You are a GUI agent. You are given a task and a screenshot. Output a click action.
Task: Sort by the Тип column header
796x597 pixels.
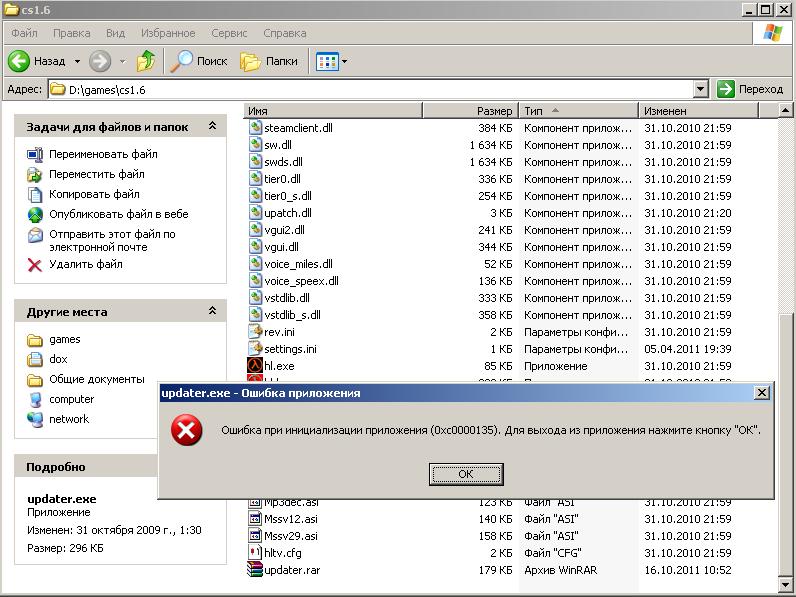click(578, 111)
